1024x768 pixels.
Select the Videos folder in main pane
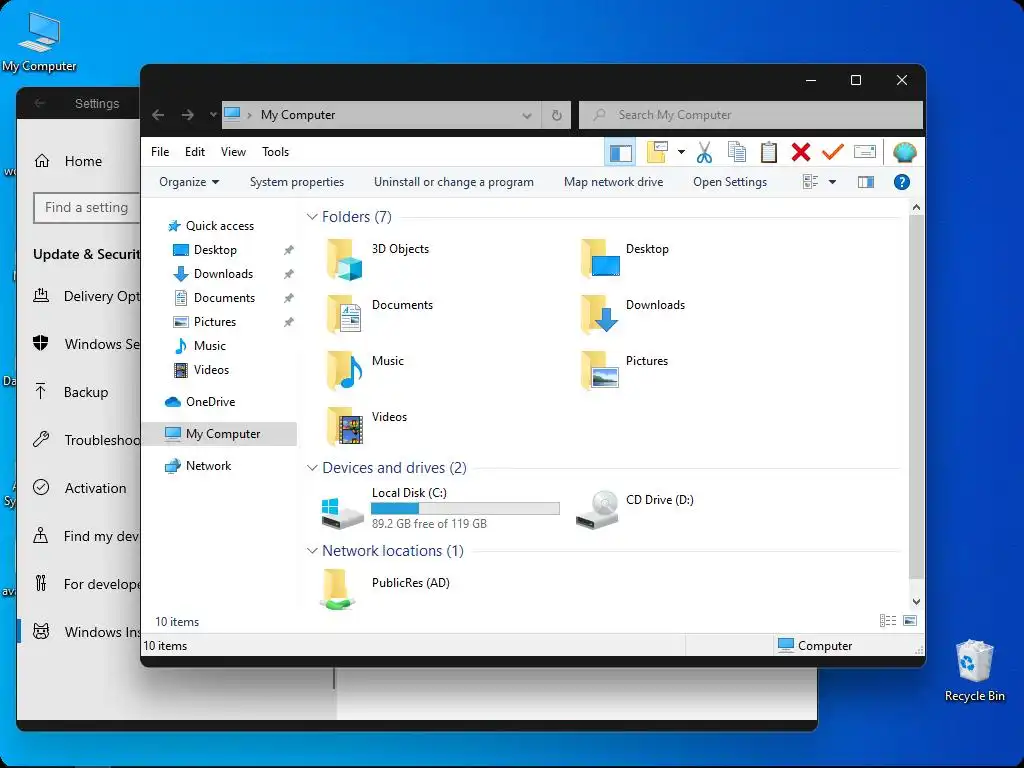coord(366,426)
